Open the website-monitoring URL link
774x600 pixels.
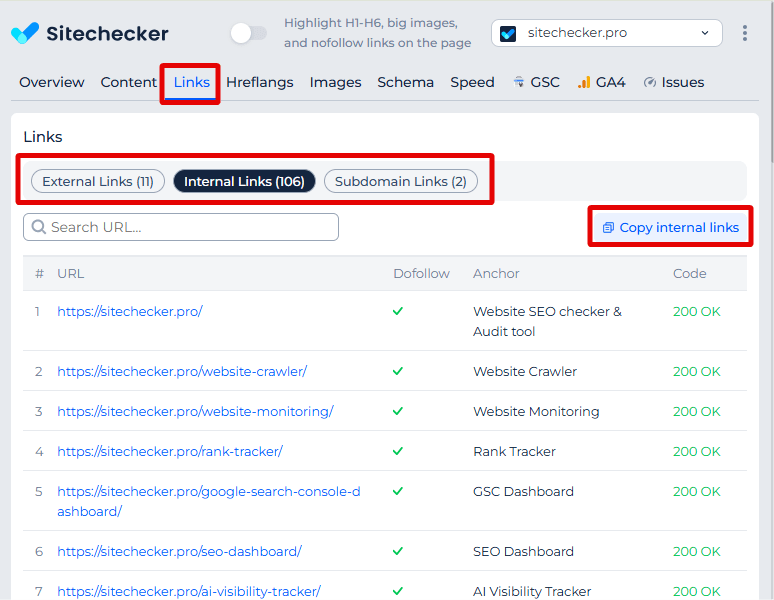tap(195, 411)
